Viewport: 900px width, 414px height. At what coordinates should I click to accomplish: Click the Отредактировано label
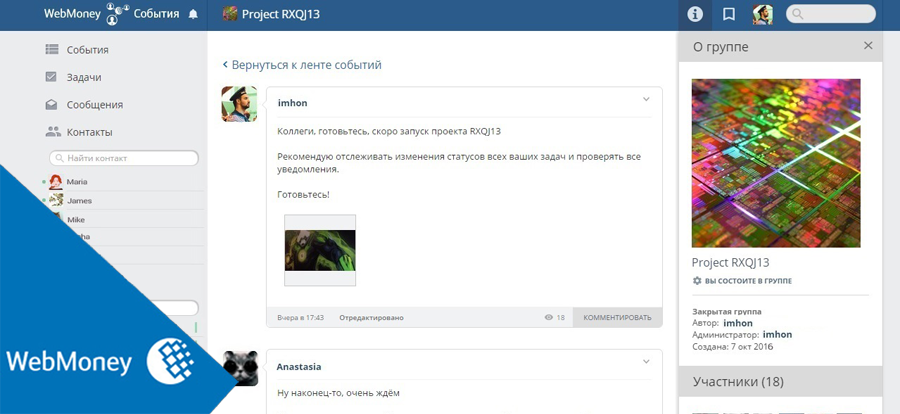point(371,318)
